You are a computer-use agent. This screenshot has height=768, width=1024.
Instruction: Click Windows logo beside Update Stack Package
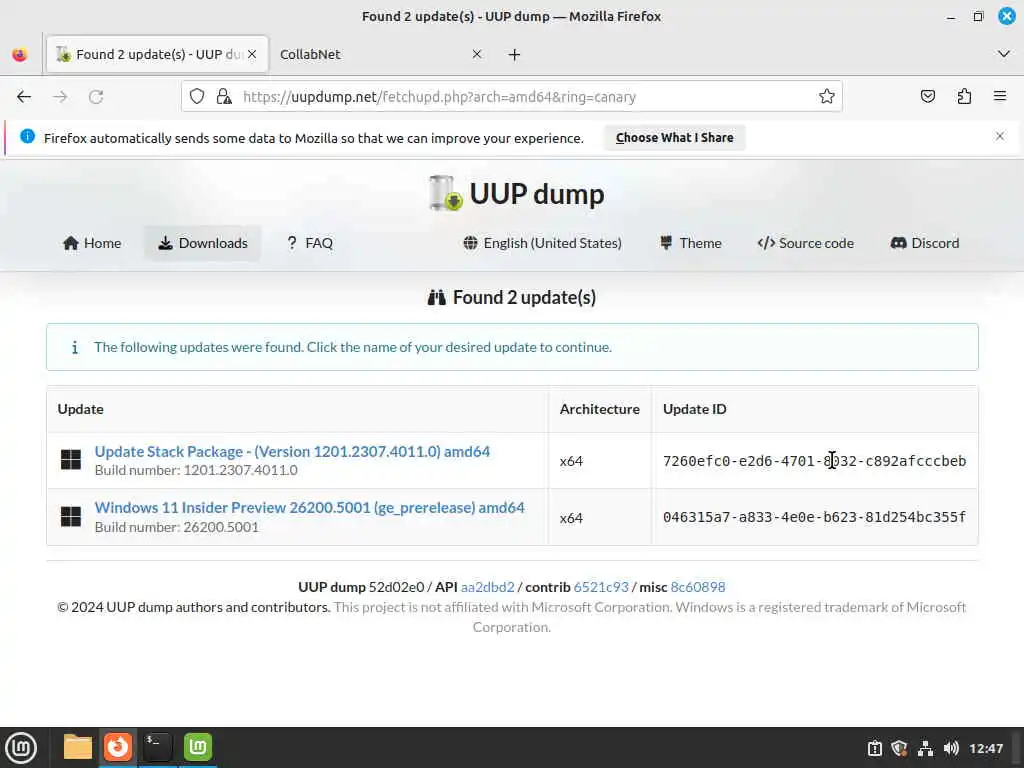tap(71, 460)
